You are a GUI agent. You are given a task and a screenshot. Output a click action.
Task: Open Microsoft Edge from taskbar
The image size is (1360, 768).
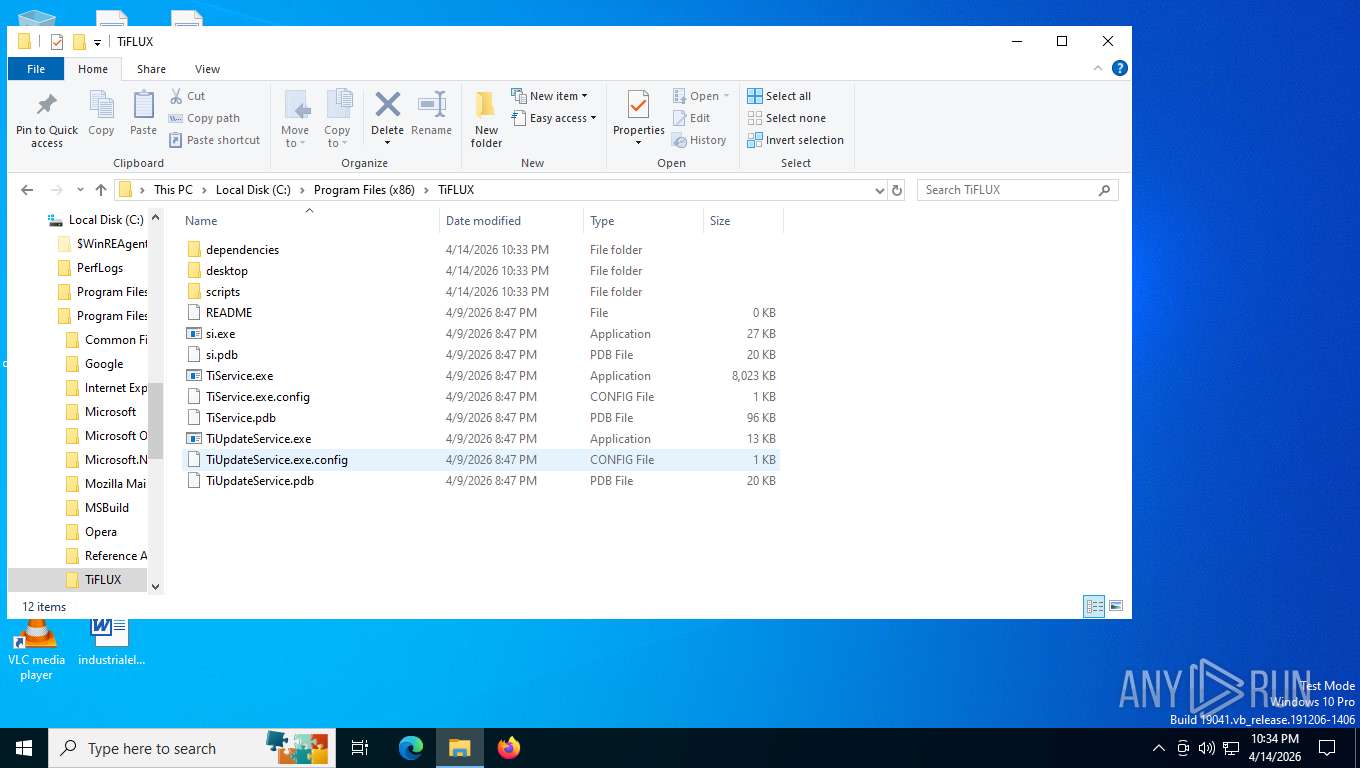pos(411,748)
